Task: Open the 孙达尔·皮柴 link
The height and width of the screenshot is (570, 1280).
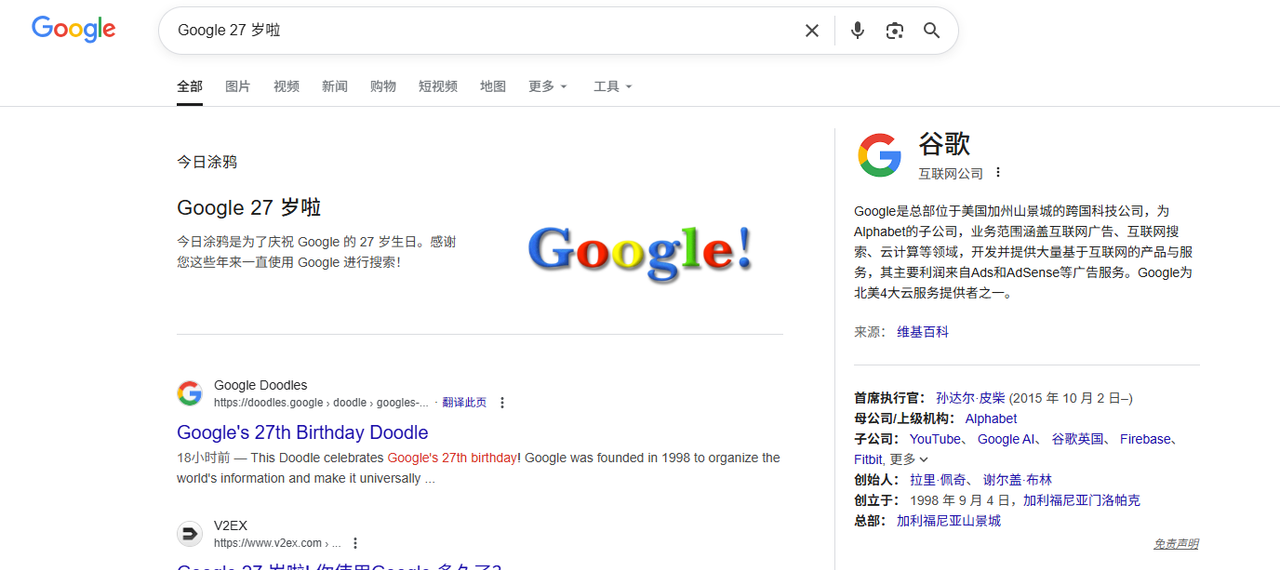Action: point(970,398)
